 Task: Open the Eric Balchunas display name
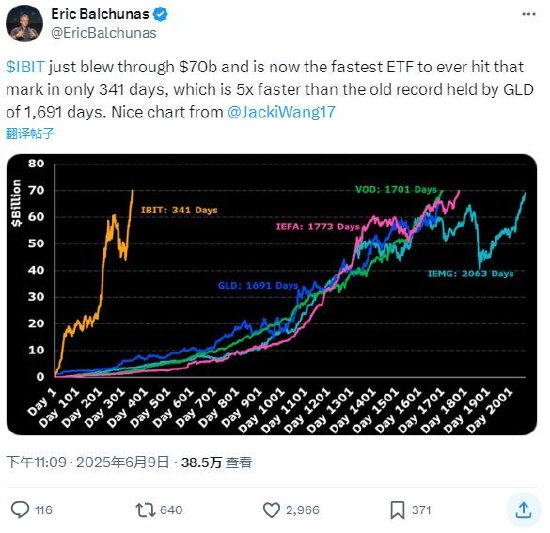[100, 14]
